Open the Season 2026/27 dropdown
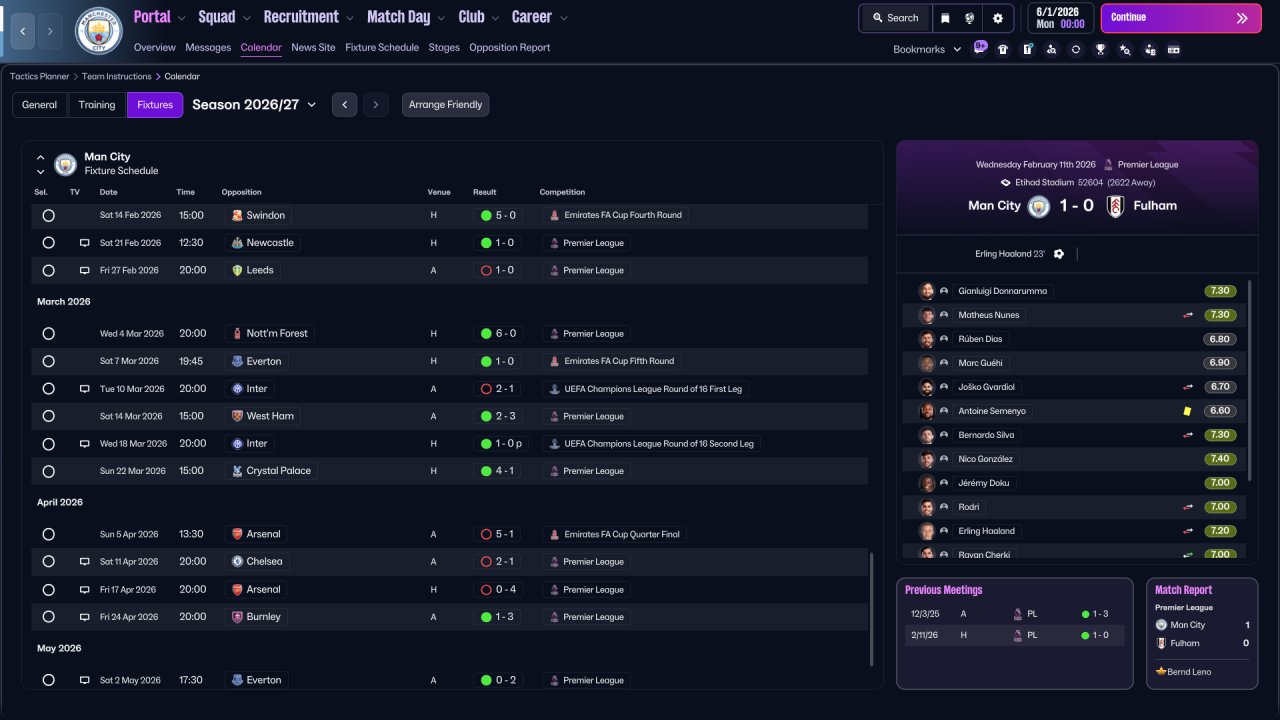 tap(254, 105)
